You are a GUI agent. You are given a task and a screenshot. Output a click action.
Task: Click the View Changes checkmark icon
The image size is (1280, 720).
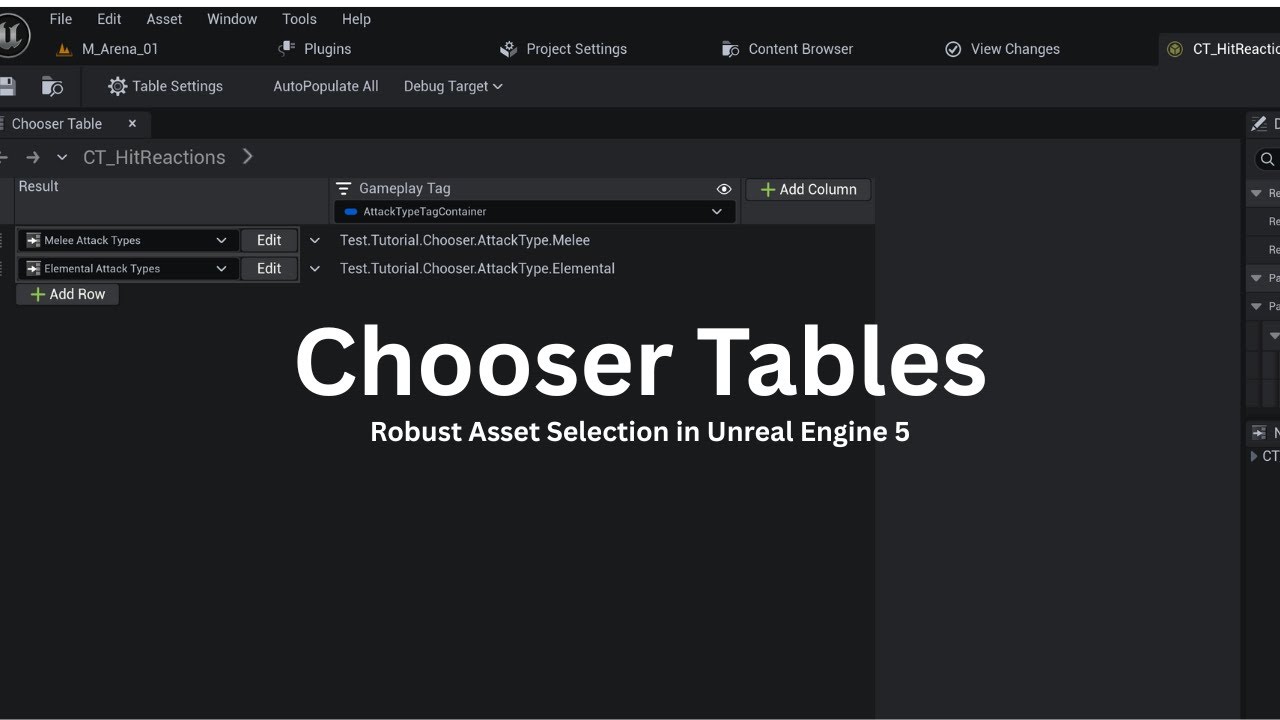[953, 49]
